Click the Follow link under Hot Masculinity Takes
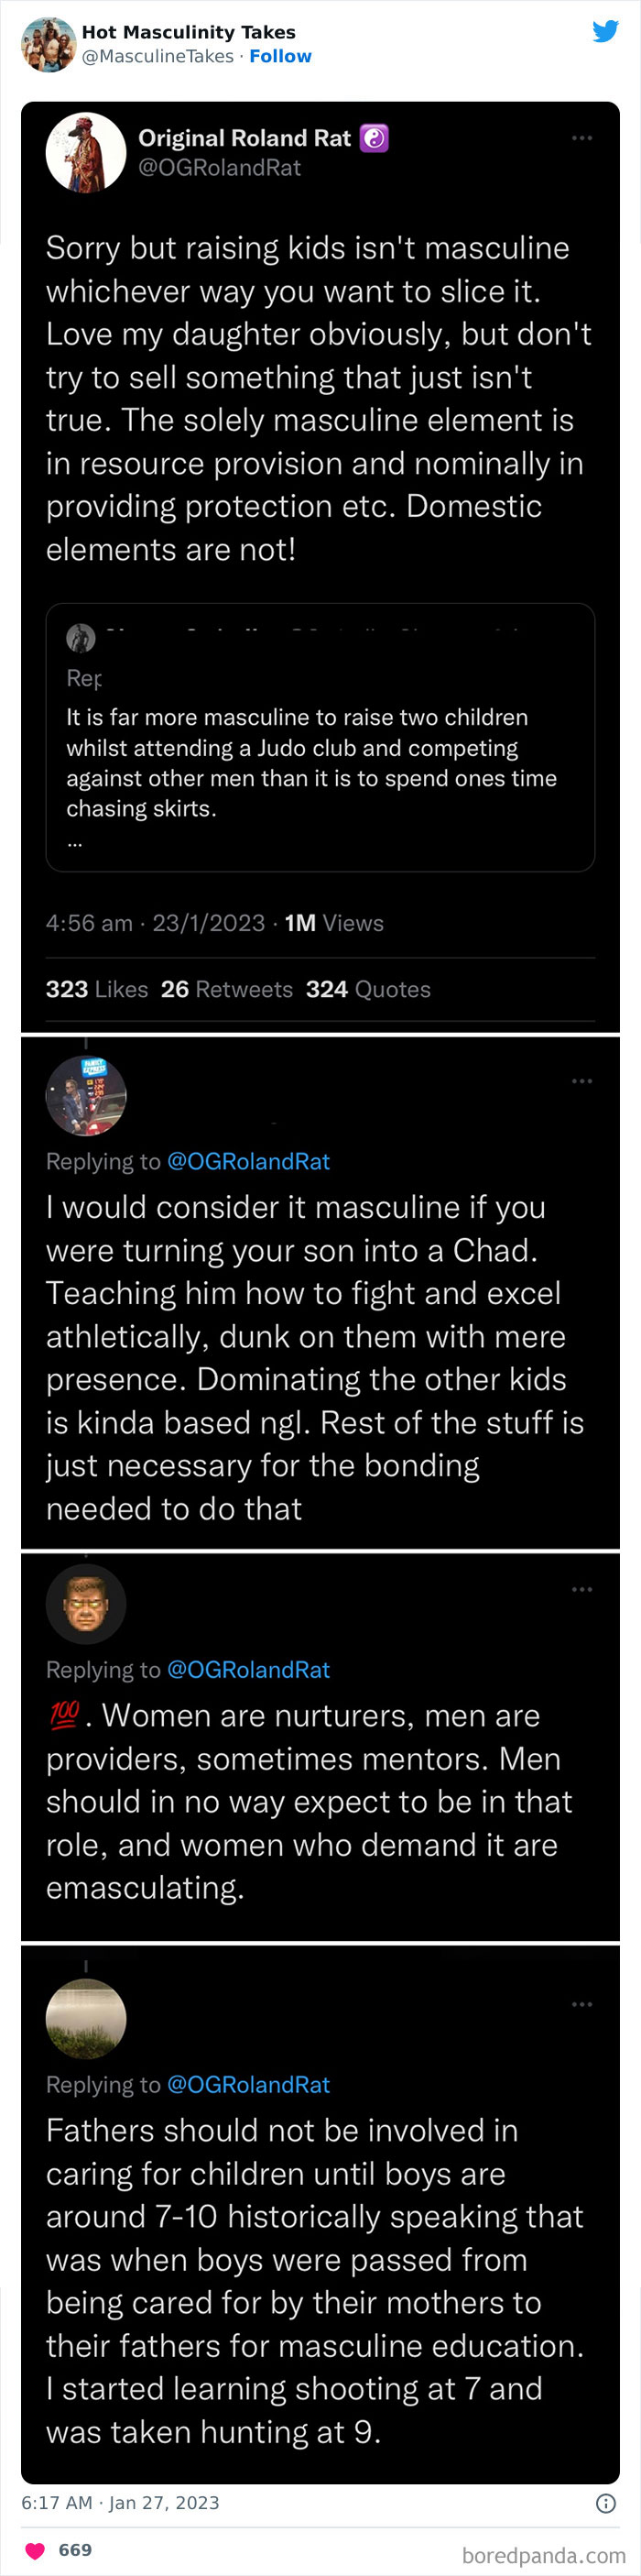Screen dimensions: 641x2576 [x=281, y=56]
